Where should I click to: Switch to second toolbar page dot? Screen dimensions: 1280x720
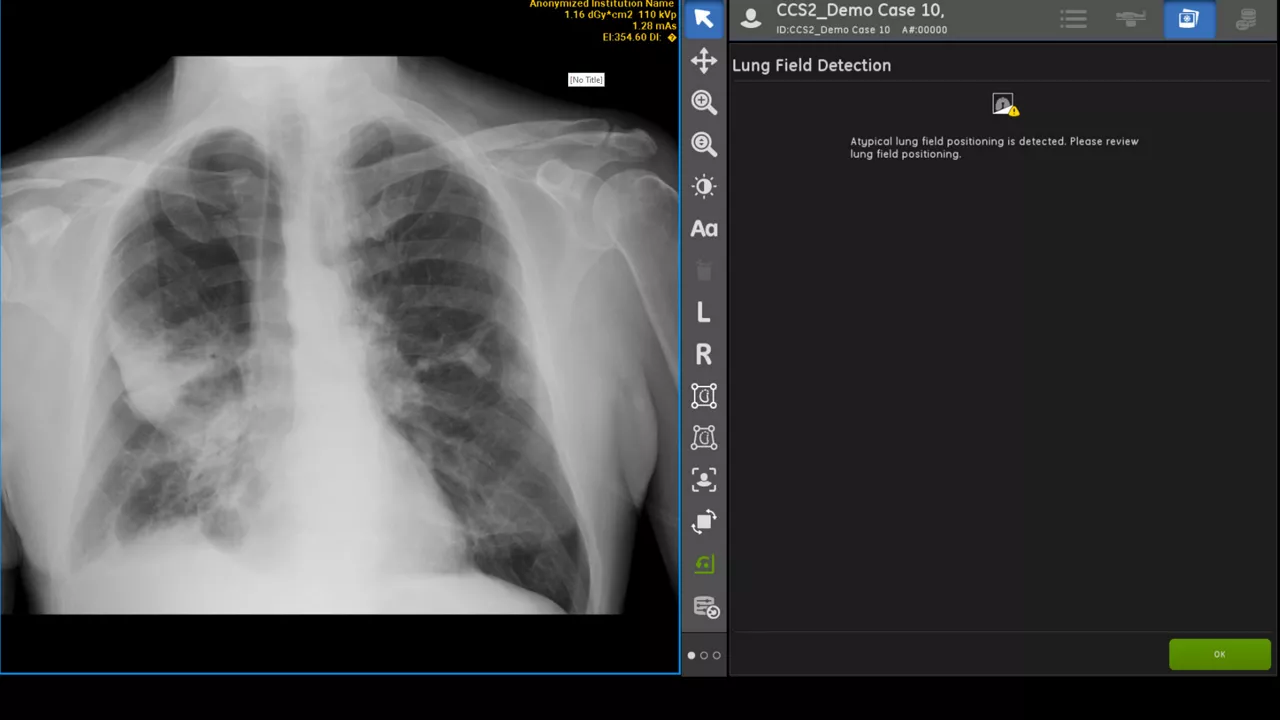pos(704,656)
